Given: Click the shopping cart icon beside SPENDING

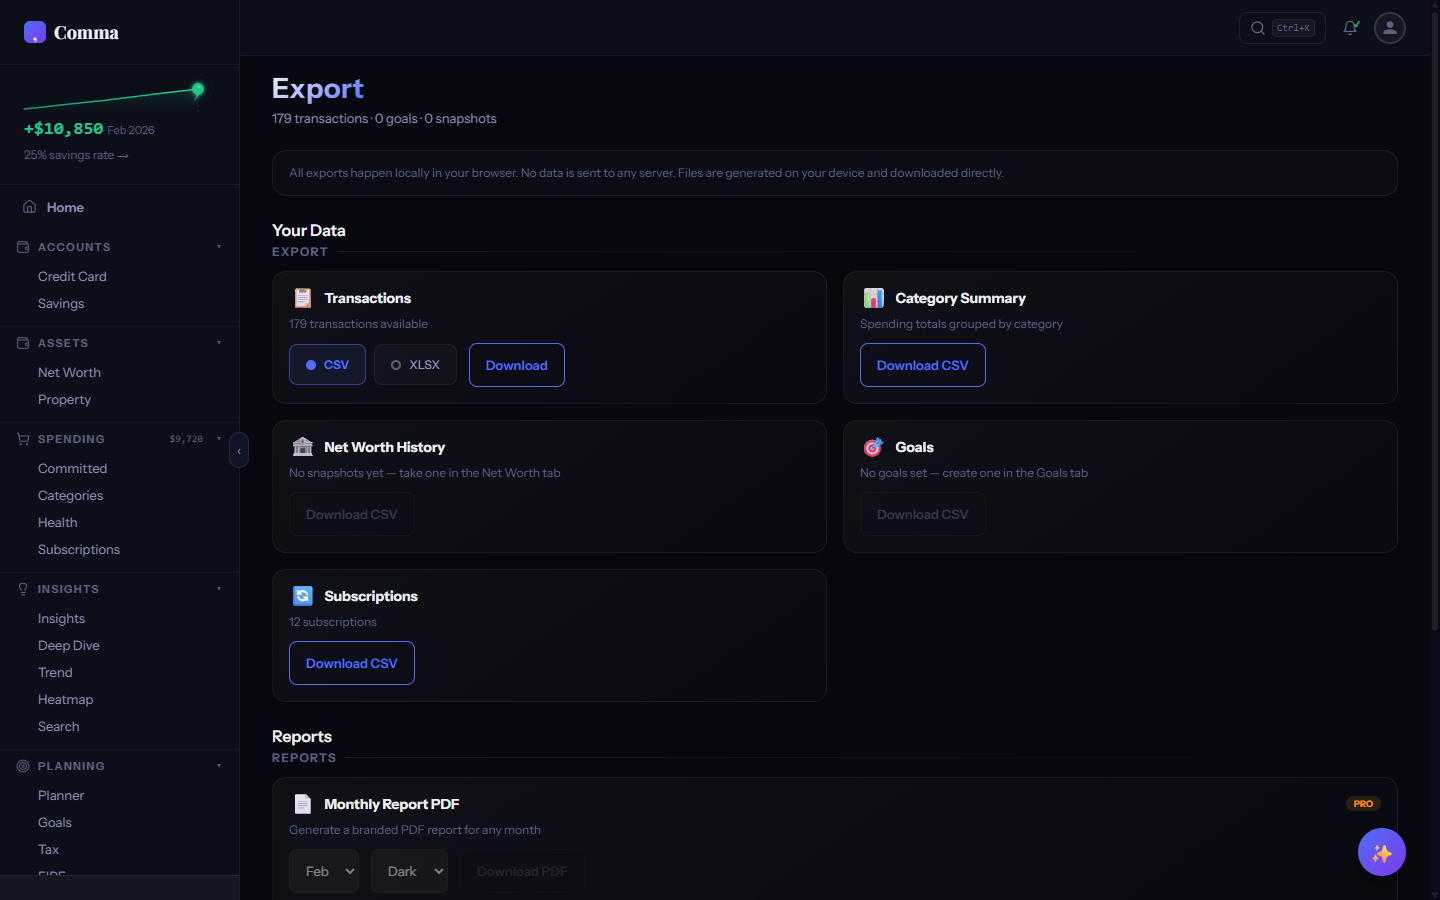Looking at the screenshot, I should [22, 438].
